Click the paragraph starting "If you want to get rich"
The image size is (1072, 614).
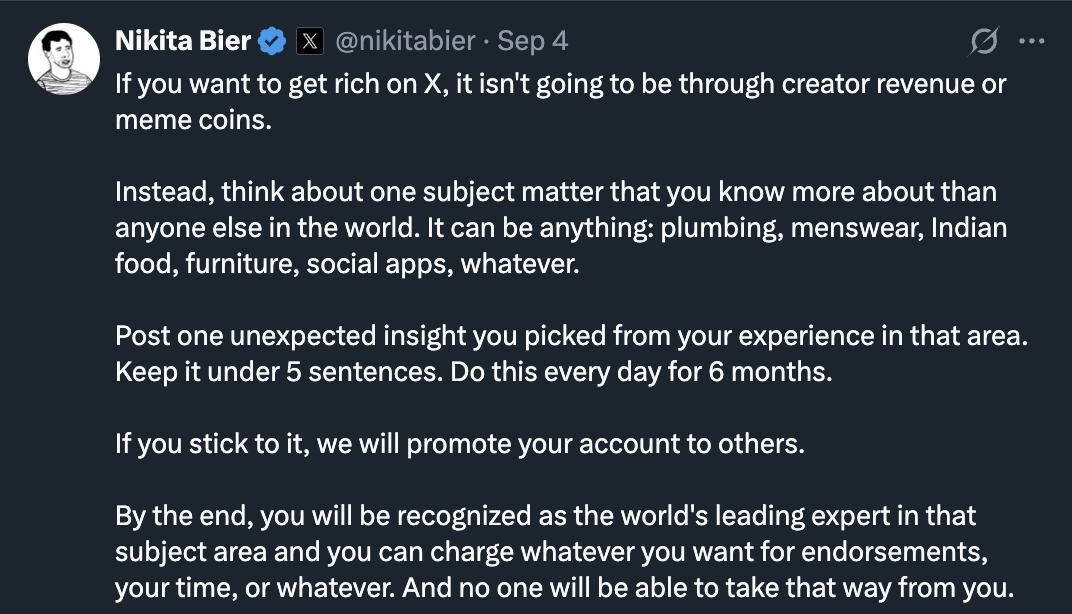tap(560, 100)
